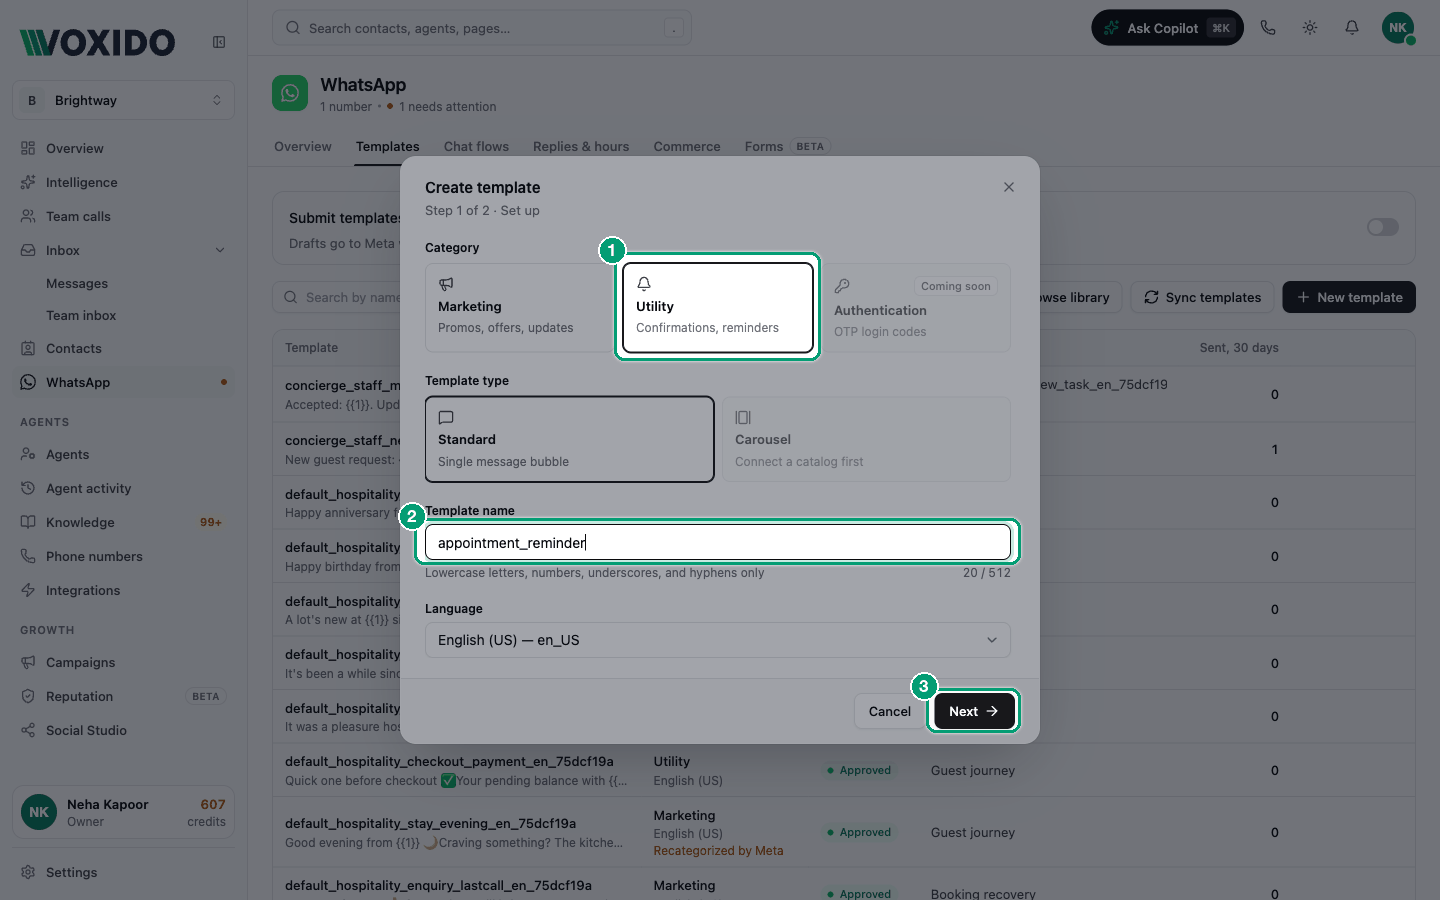Open Campaigns in the sidebar

124,662
